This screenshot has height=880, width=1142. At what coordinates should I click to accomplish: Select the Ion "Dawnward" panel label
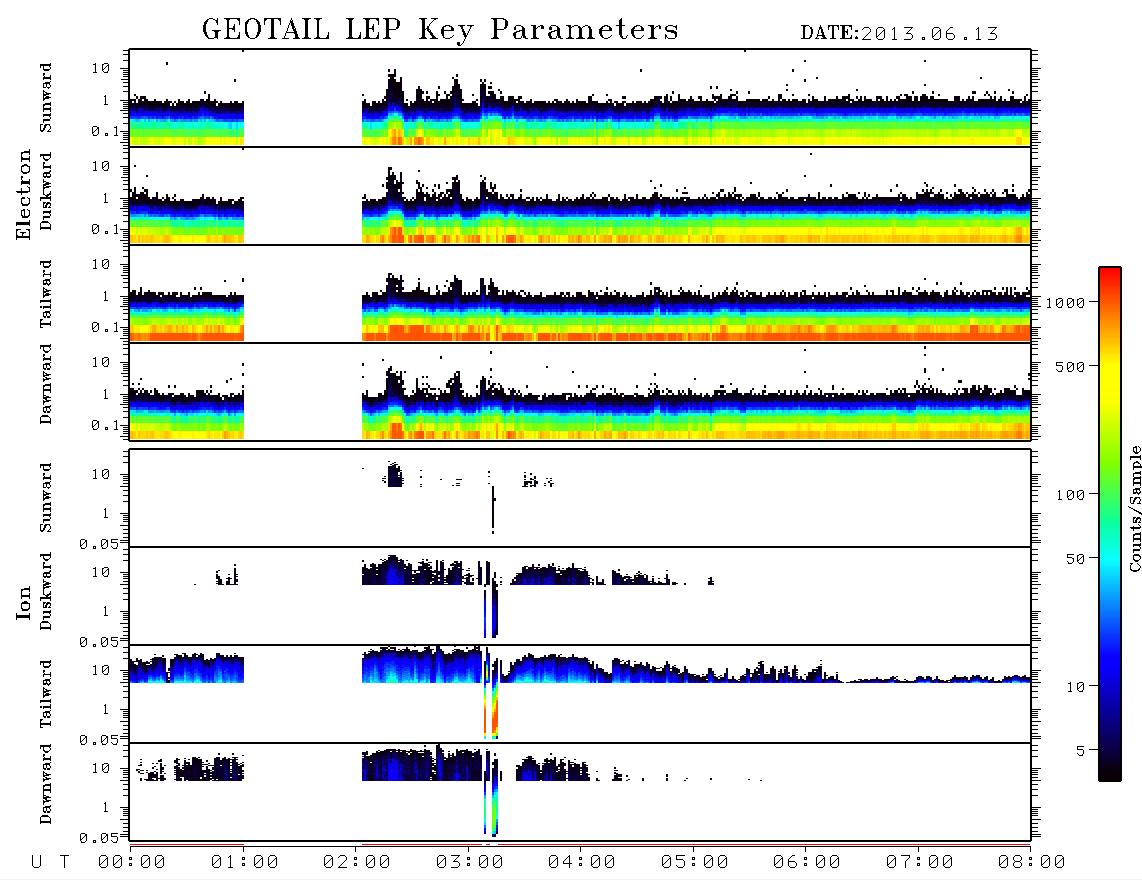tap(46, 784)
